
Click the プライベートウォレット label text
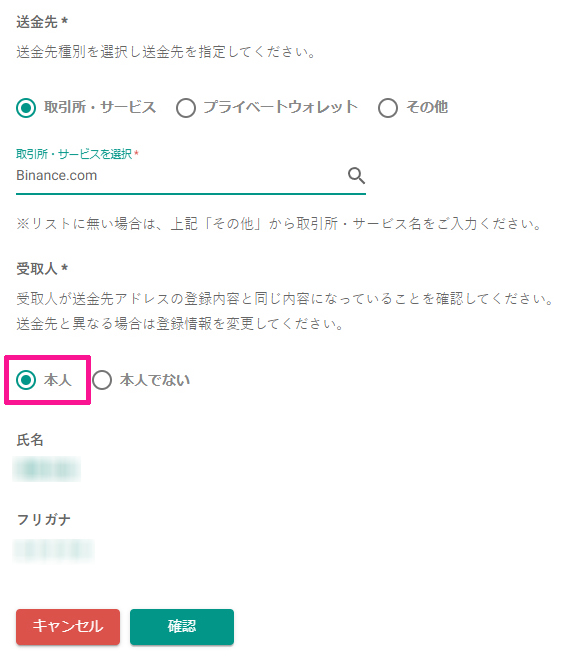coord(280,107)
